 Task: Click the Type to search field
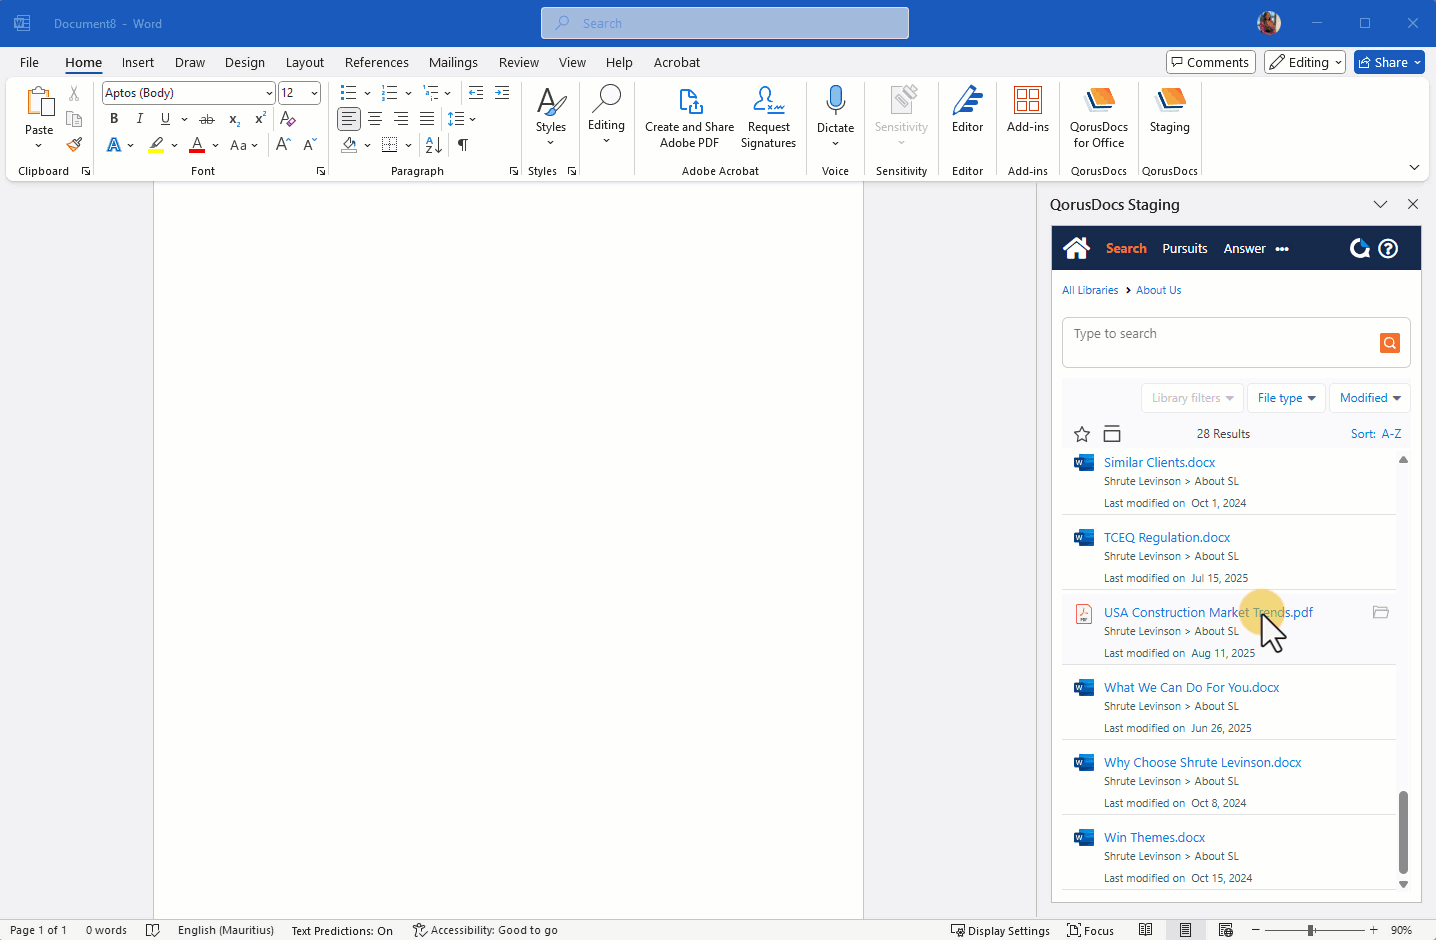(x=1220, y=334)
